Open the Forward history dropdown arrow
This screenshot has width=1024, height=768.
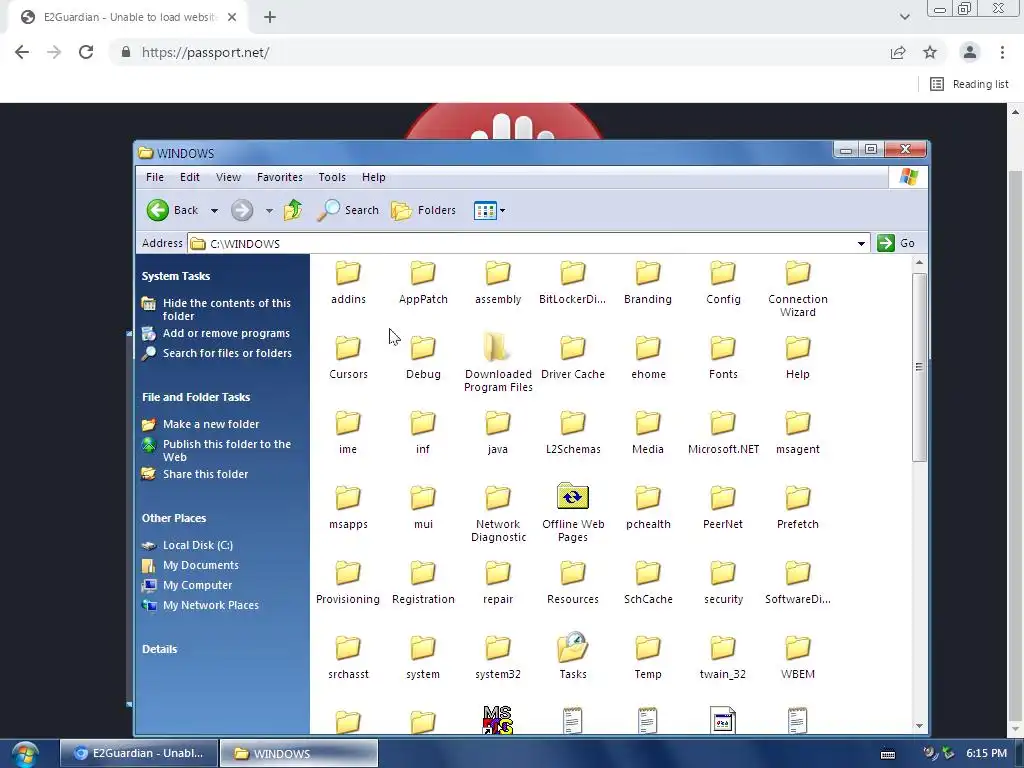coord(269,210)
